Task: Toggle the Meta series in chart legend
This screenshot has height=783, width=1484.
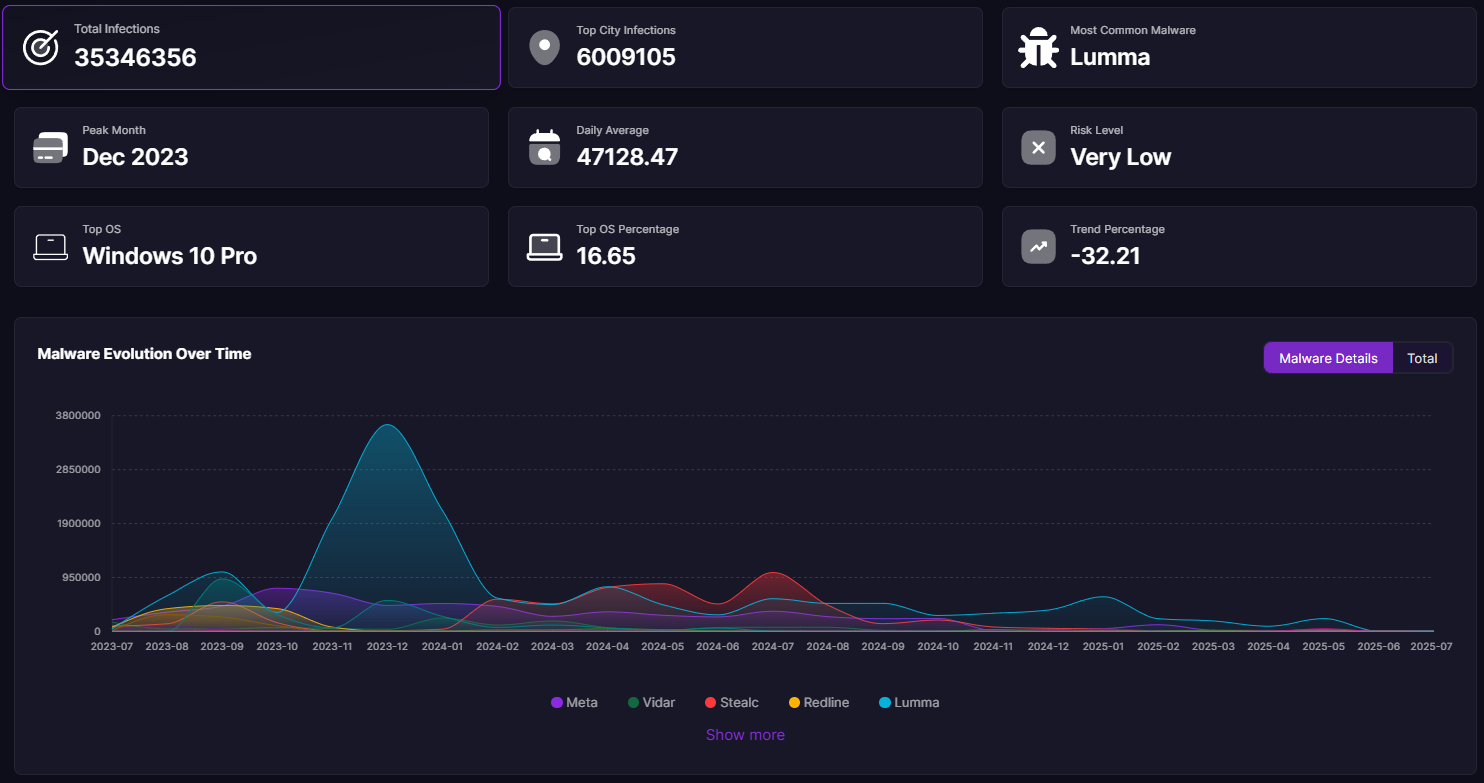Action: tap(574, 702)
